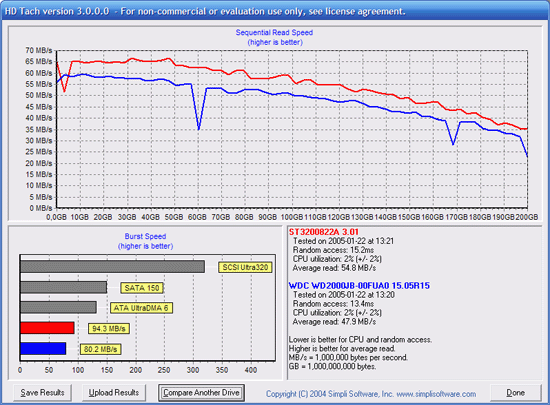550x405 pixels.
Task: Click the Save Results button
Action: (x=42, y=393)
